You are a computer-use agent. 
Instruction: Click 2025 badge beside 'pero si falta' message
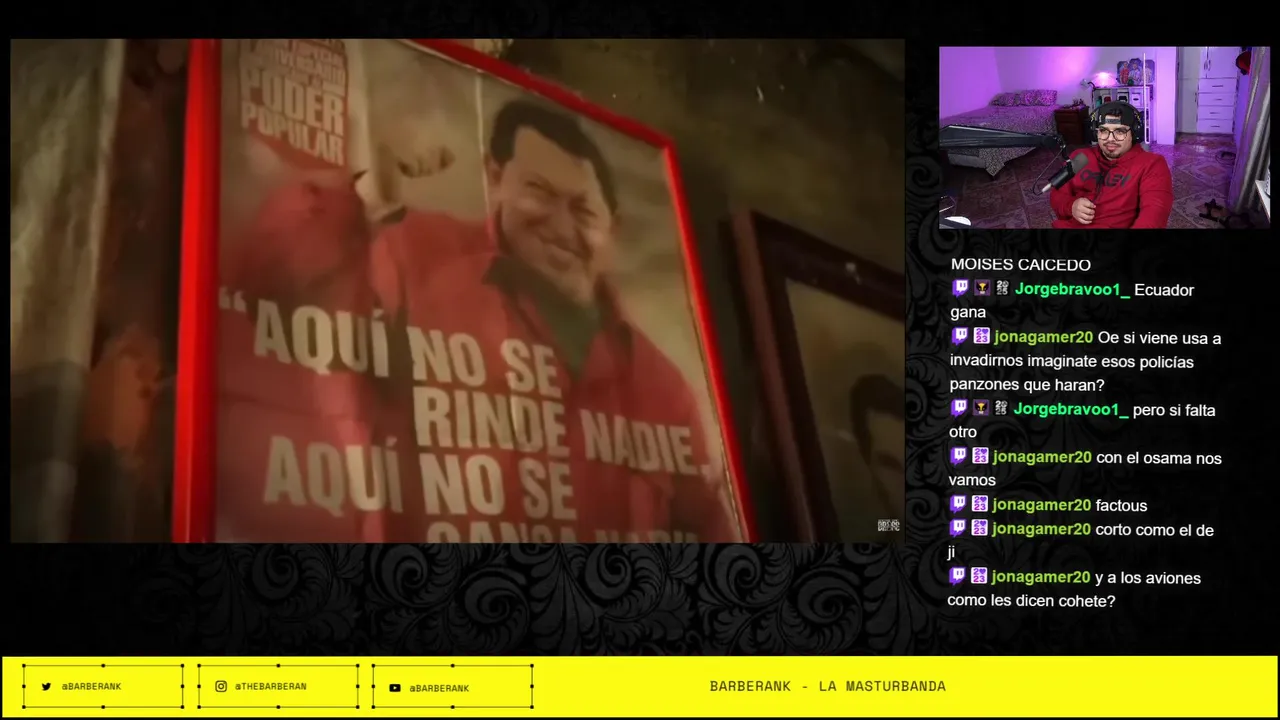tap(1001, 408)
